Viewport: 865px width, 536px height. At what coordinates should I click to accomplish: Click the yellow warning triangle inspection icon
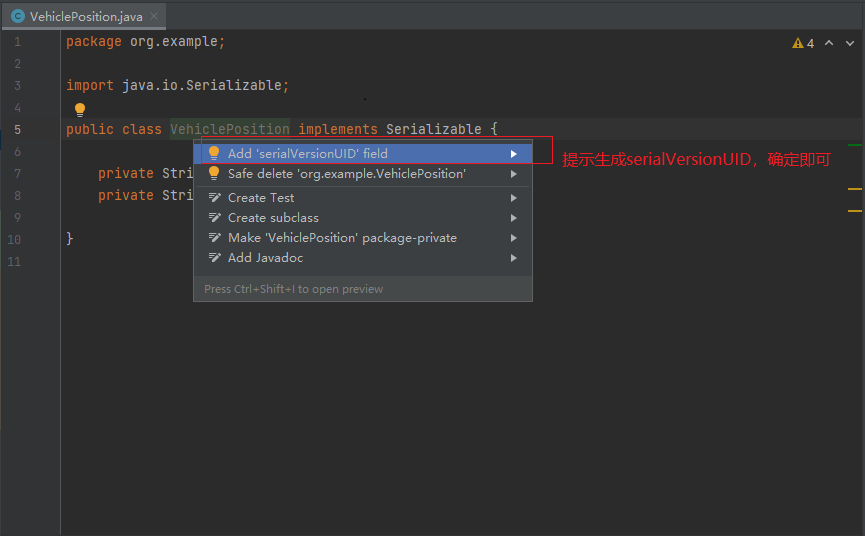[x=798, y=43]
